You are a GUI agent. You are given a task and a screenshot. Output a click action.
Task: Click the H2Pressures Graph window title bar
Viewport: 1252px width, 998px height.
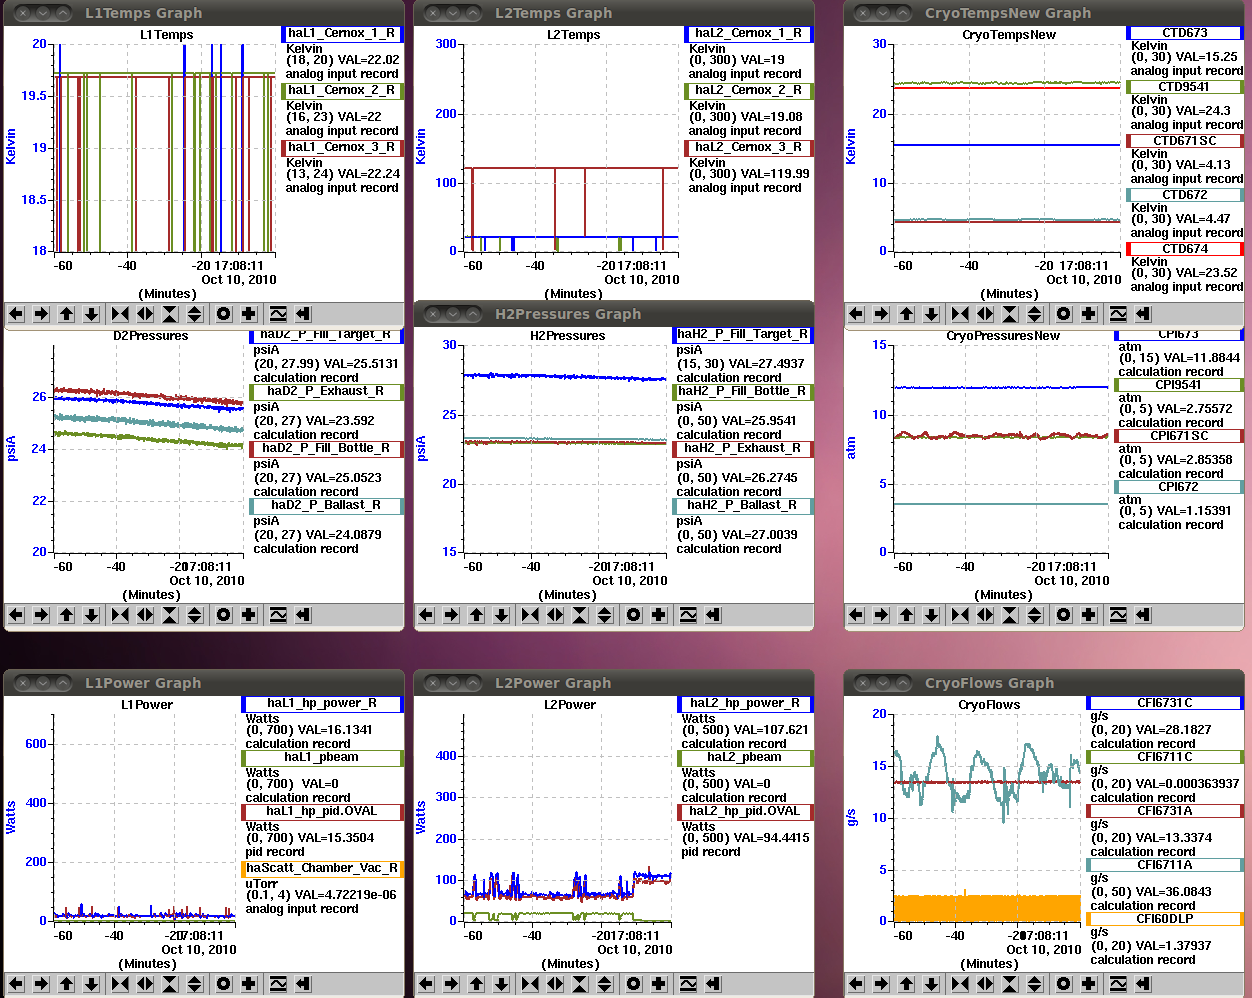(614, 314)
